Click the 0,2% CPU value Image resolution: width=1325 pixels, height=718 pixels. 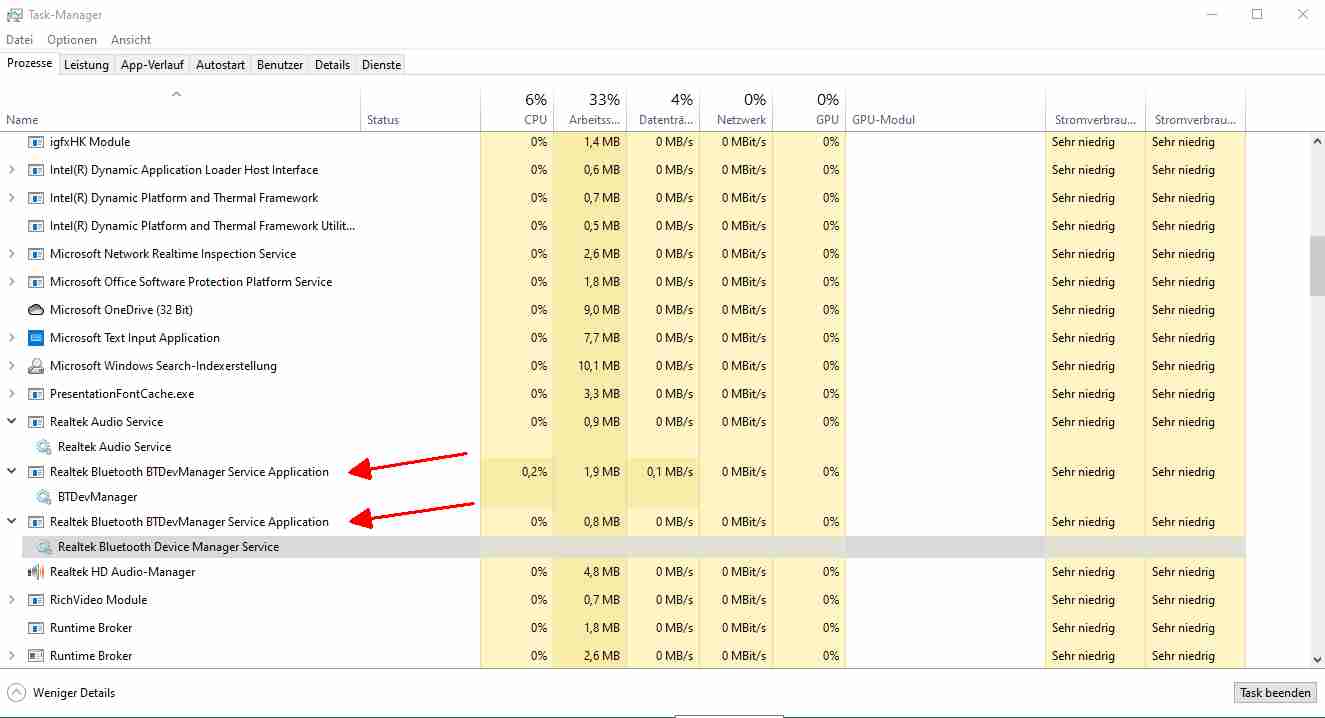point(534,472)
